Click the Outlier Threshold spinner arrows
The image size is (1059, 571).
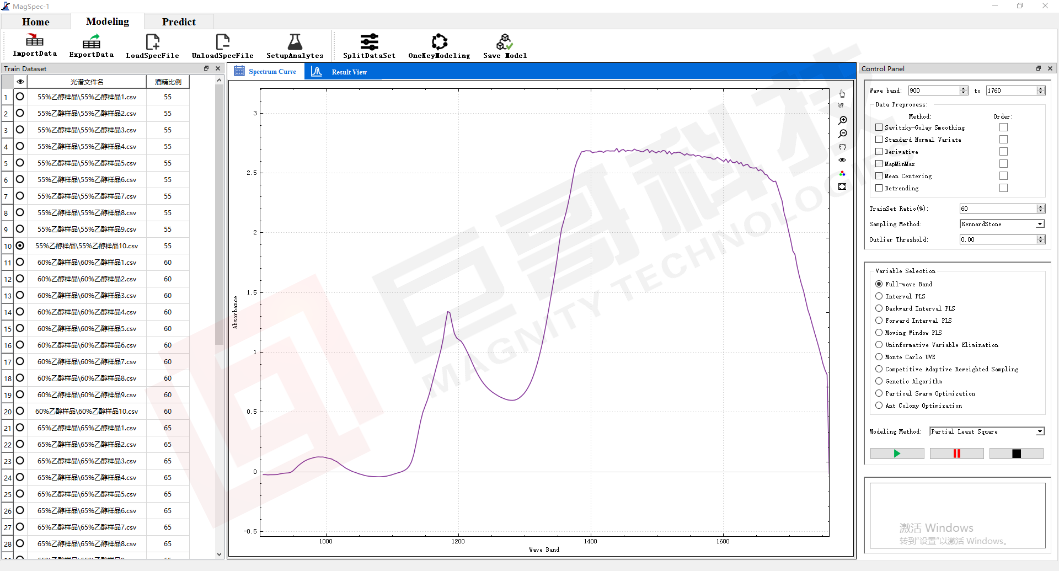click(1041, 239)
